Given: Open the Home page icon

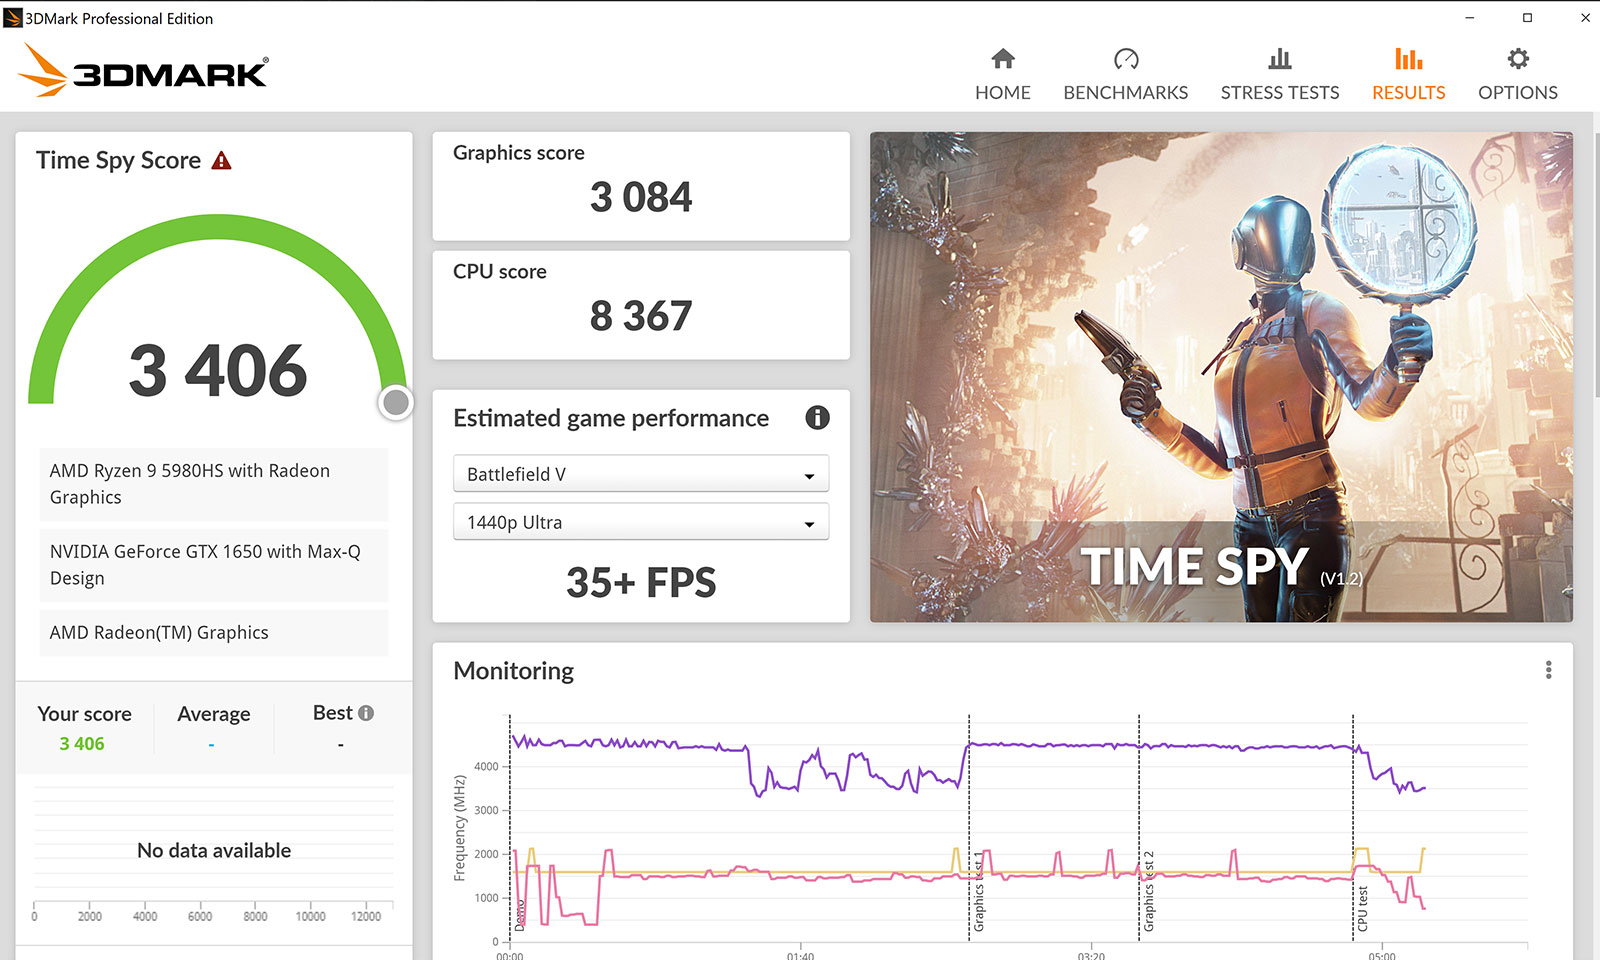Looking at the screenshot, I should (1003, 59).
